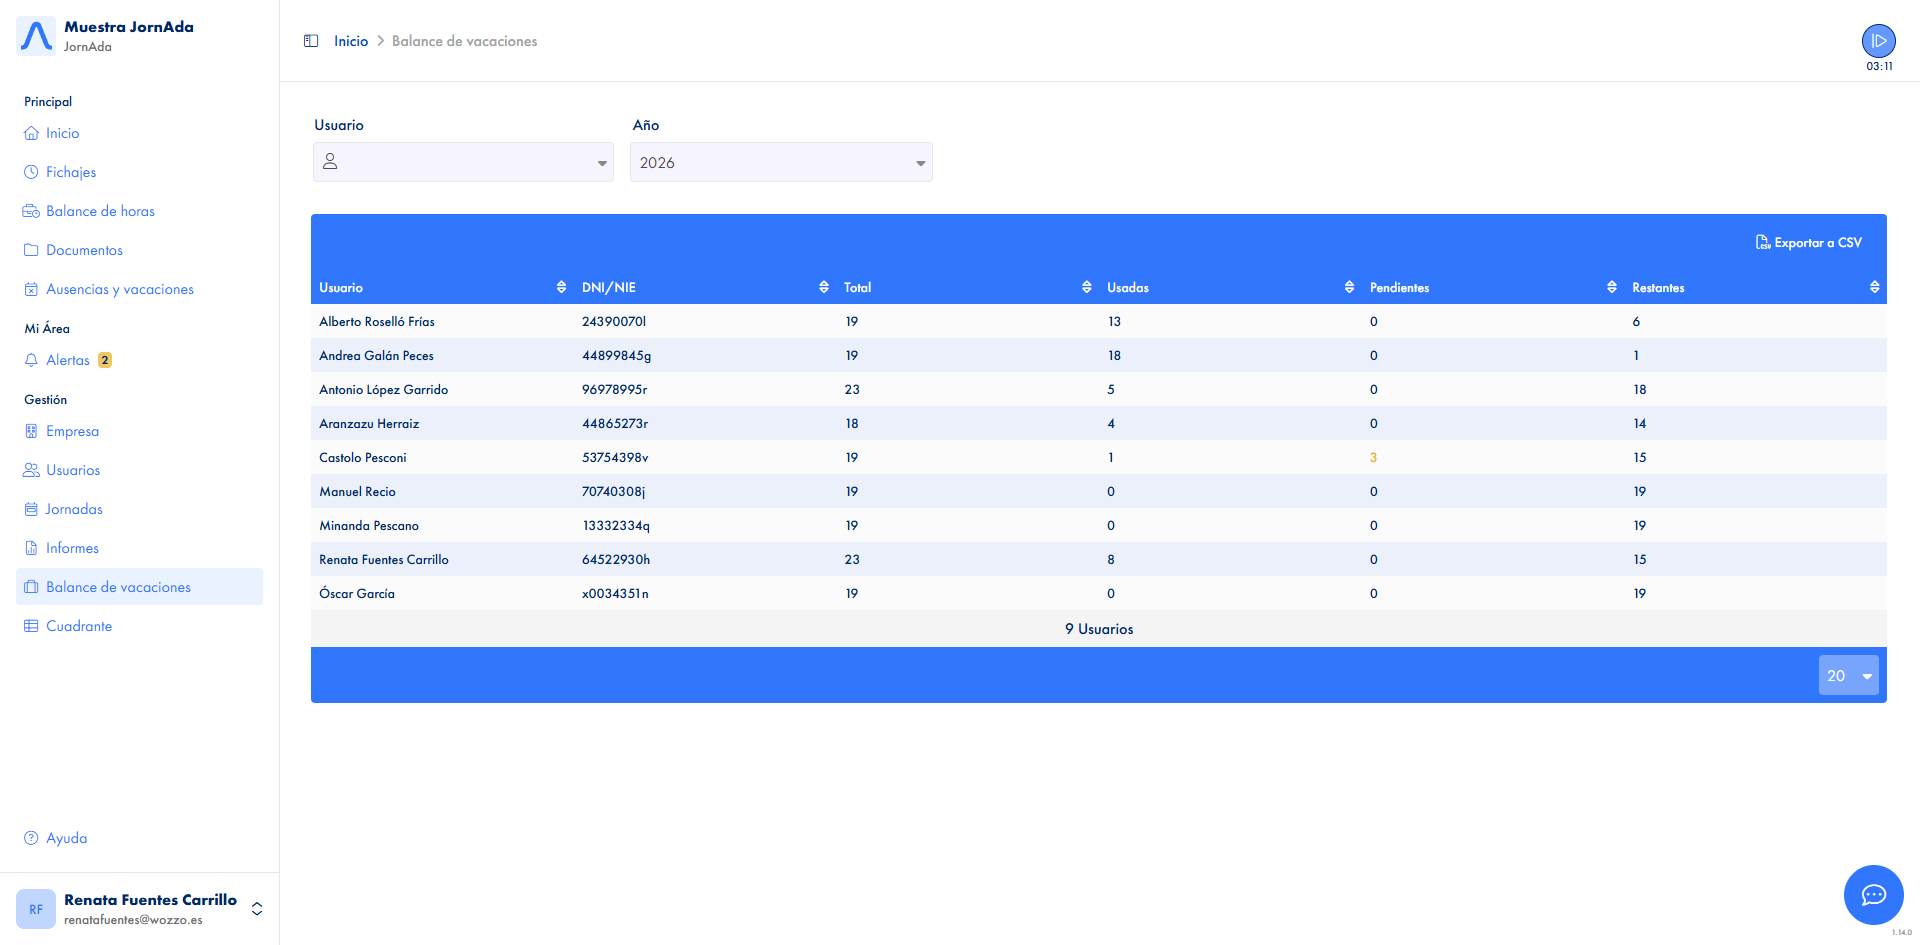This screenshot has width=1920, height=945.
Task: Click the Jornadas calendar icon
Action: pos(31,509)
